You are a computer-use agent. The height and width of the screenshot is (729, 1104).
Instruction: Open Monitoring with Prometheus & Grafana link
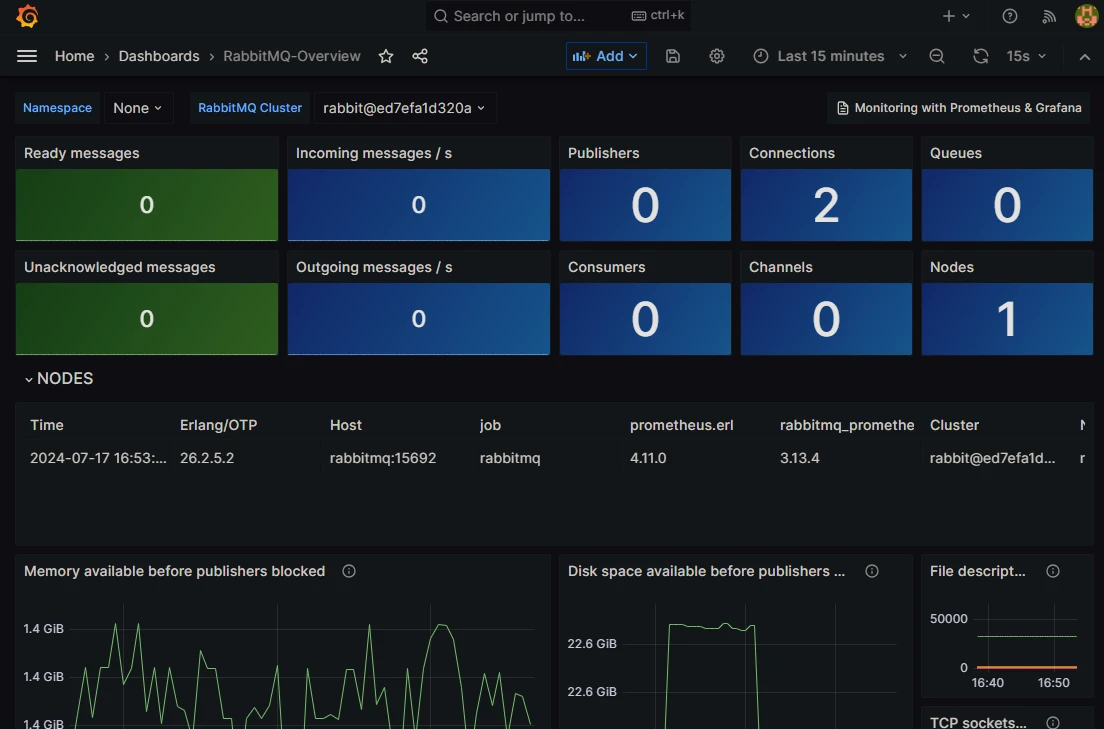pos(957,107)
